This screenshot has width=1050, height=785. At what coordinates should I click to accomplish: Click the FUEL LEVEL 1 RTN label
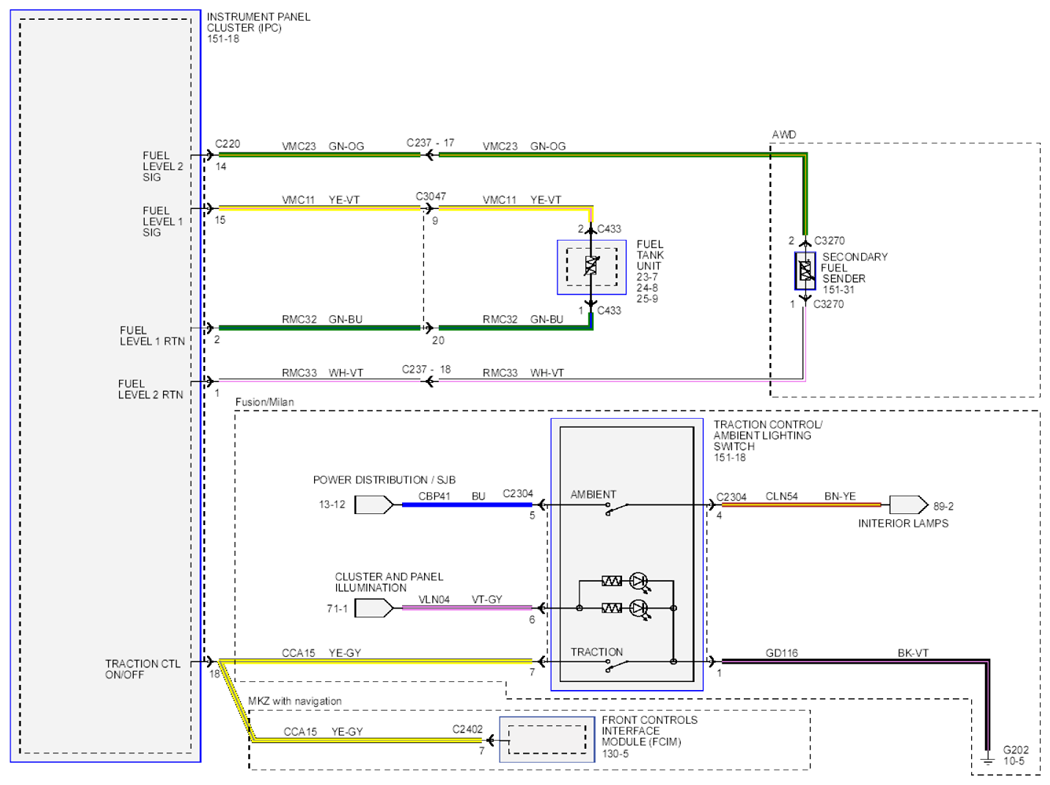(x=152, y=336)
